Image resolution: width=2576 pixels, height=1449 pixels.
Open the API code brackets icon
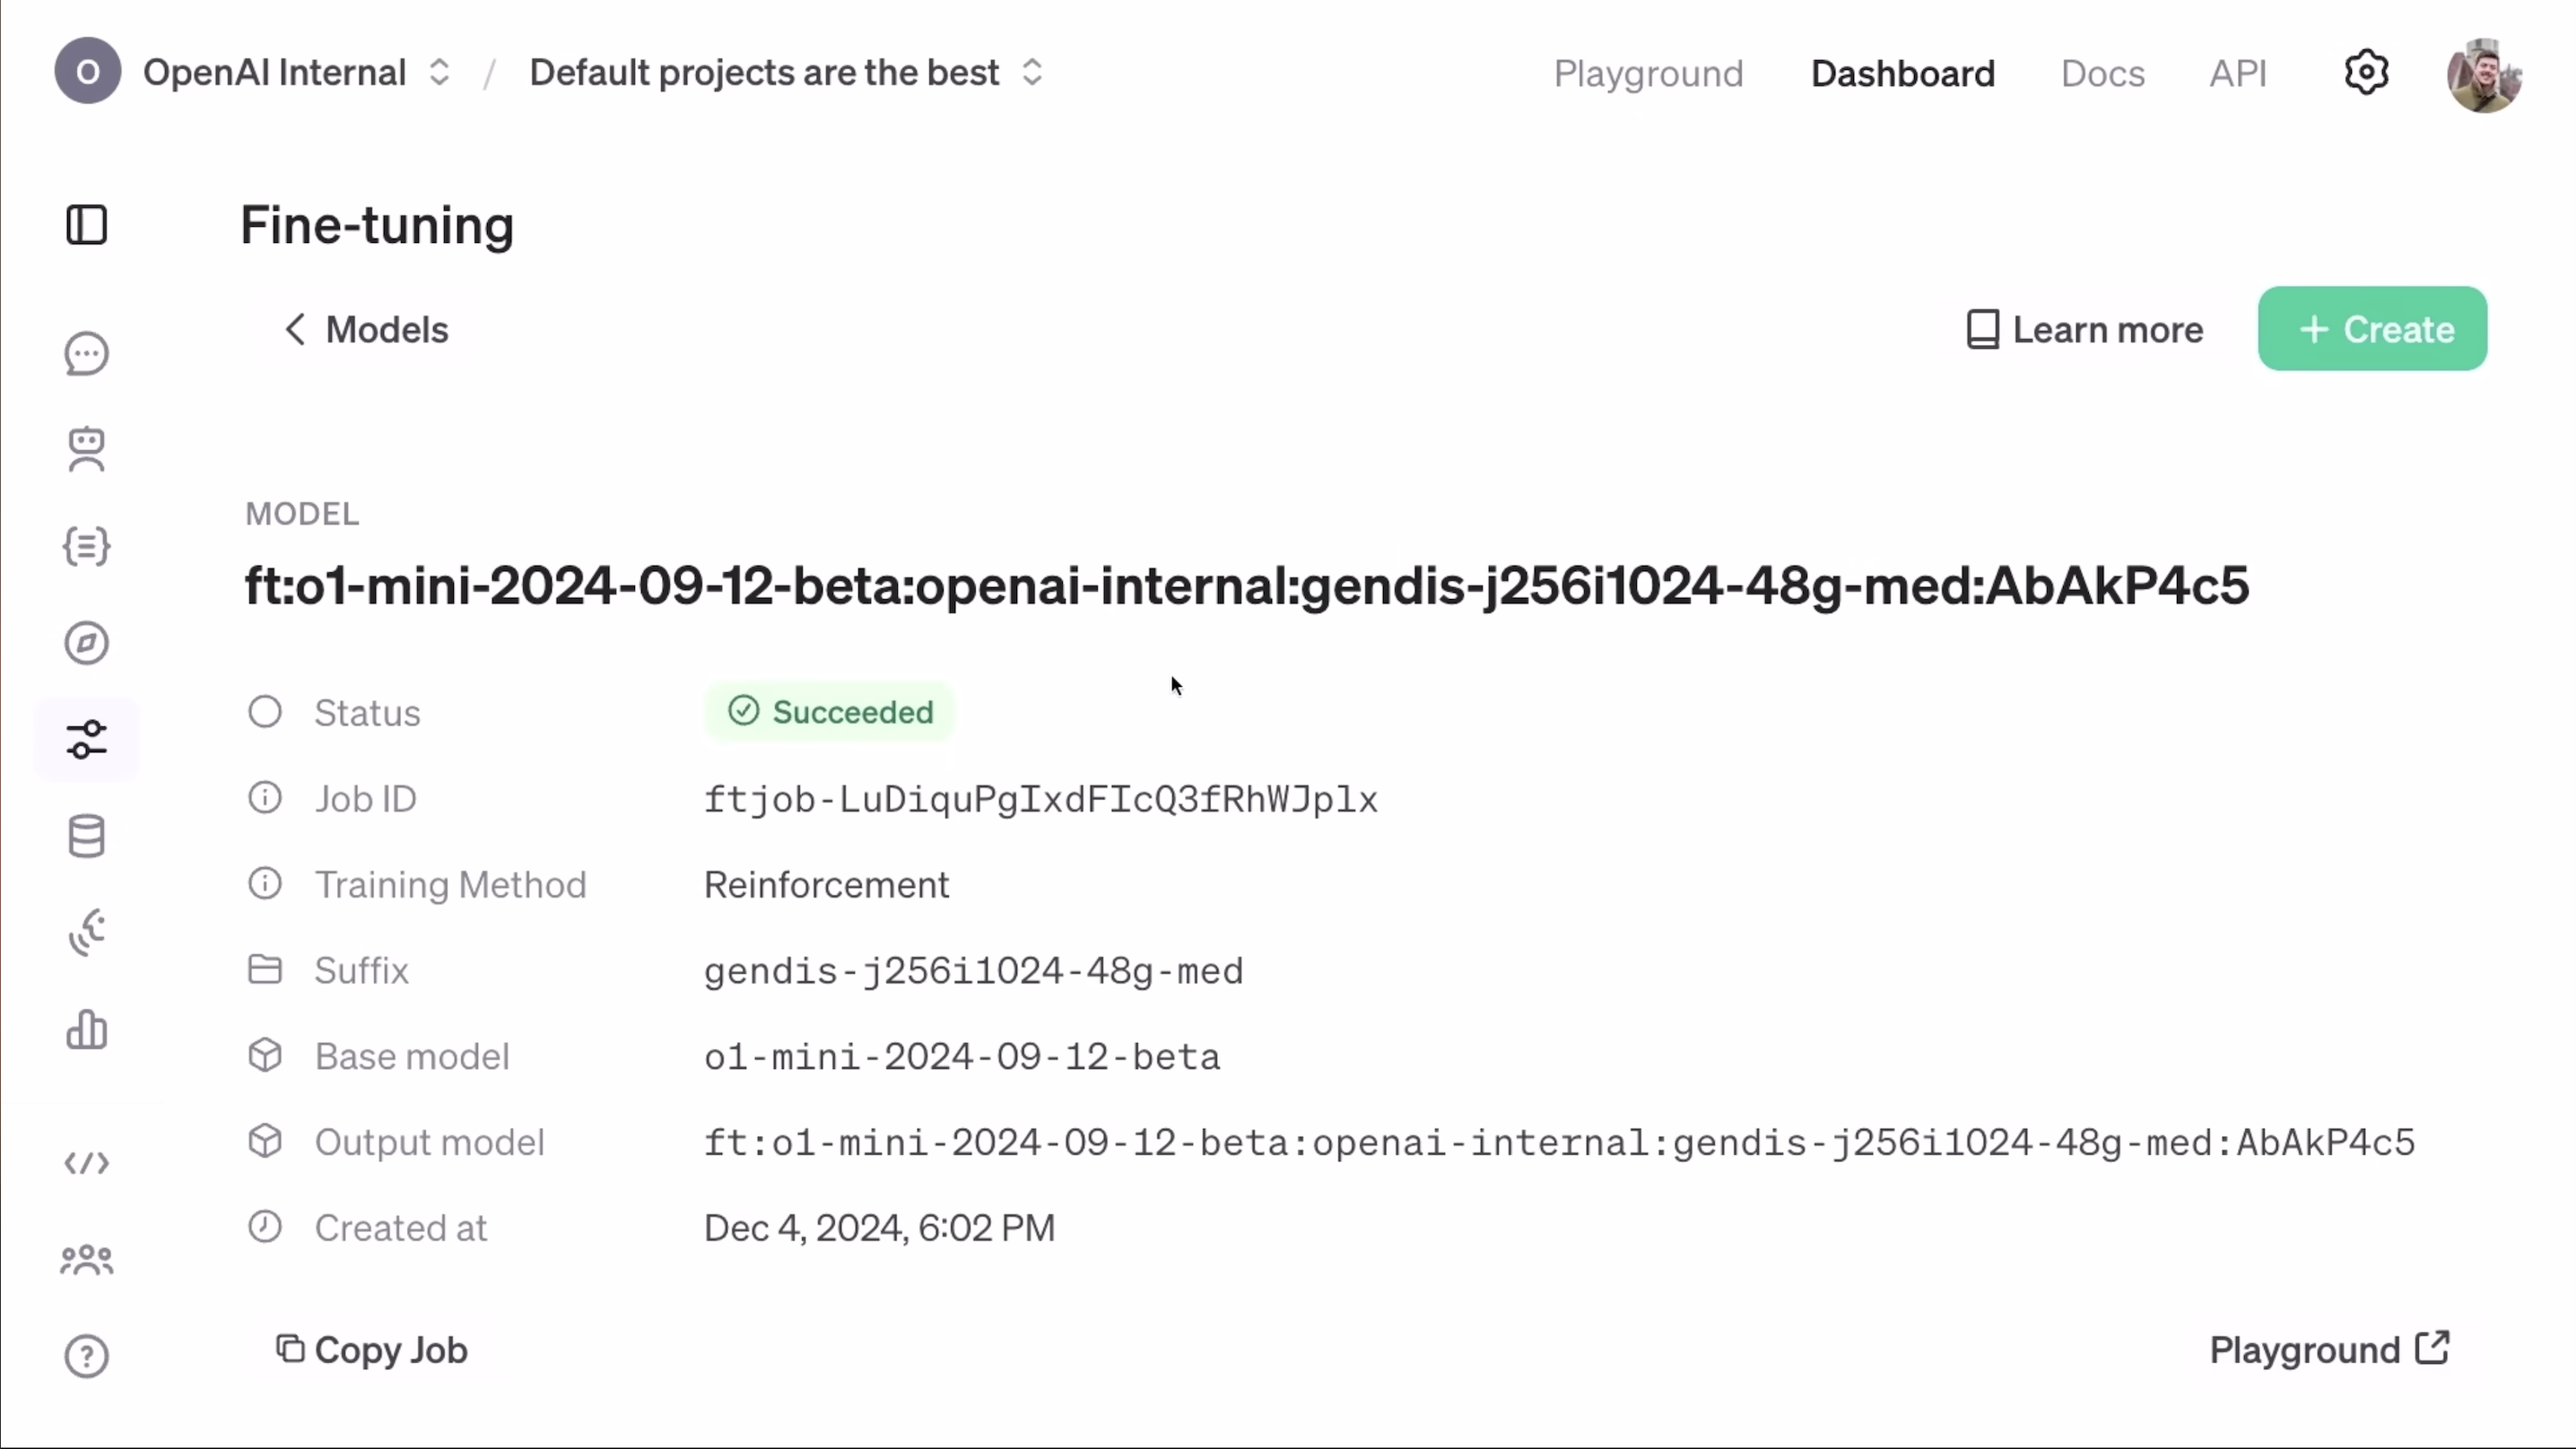tap(87, 1163)
